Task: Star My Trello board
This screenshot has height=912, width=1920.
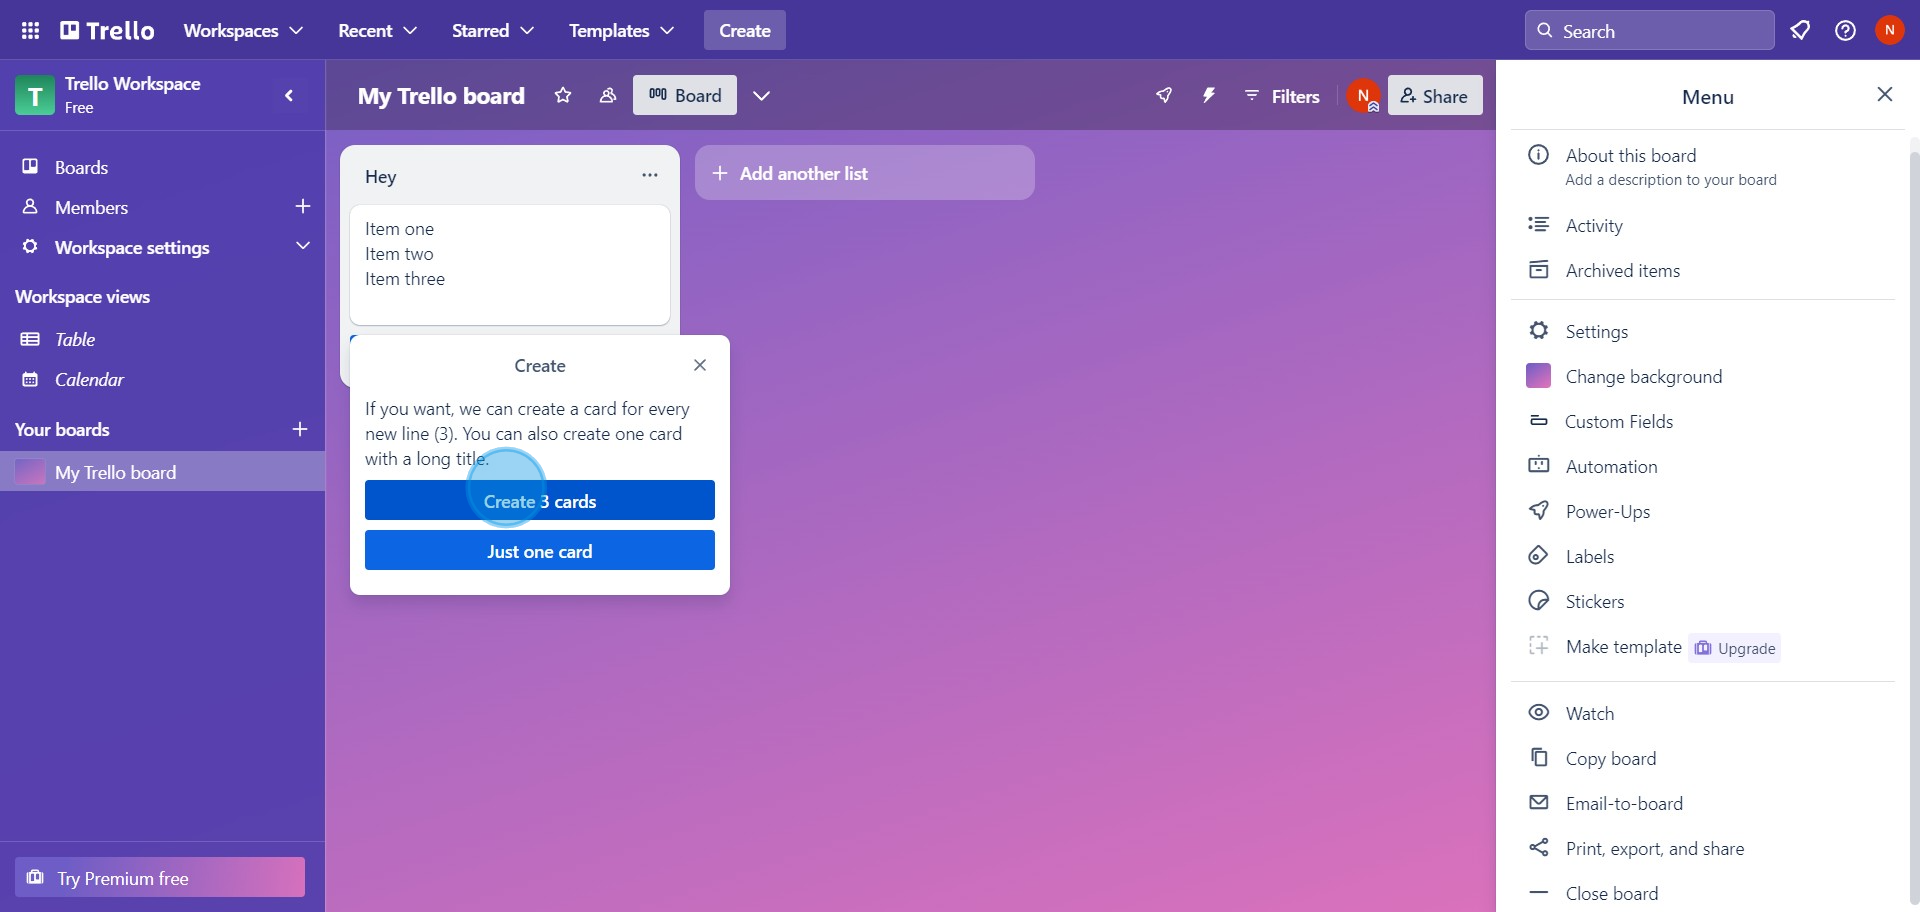Action: click(x=563, y=95)
